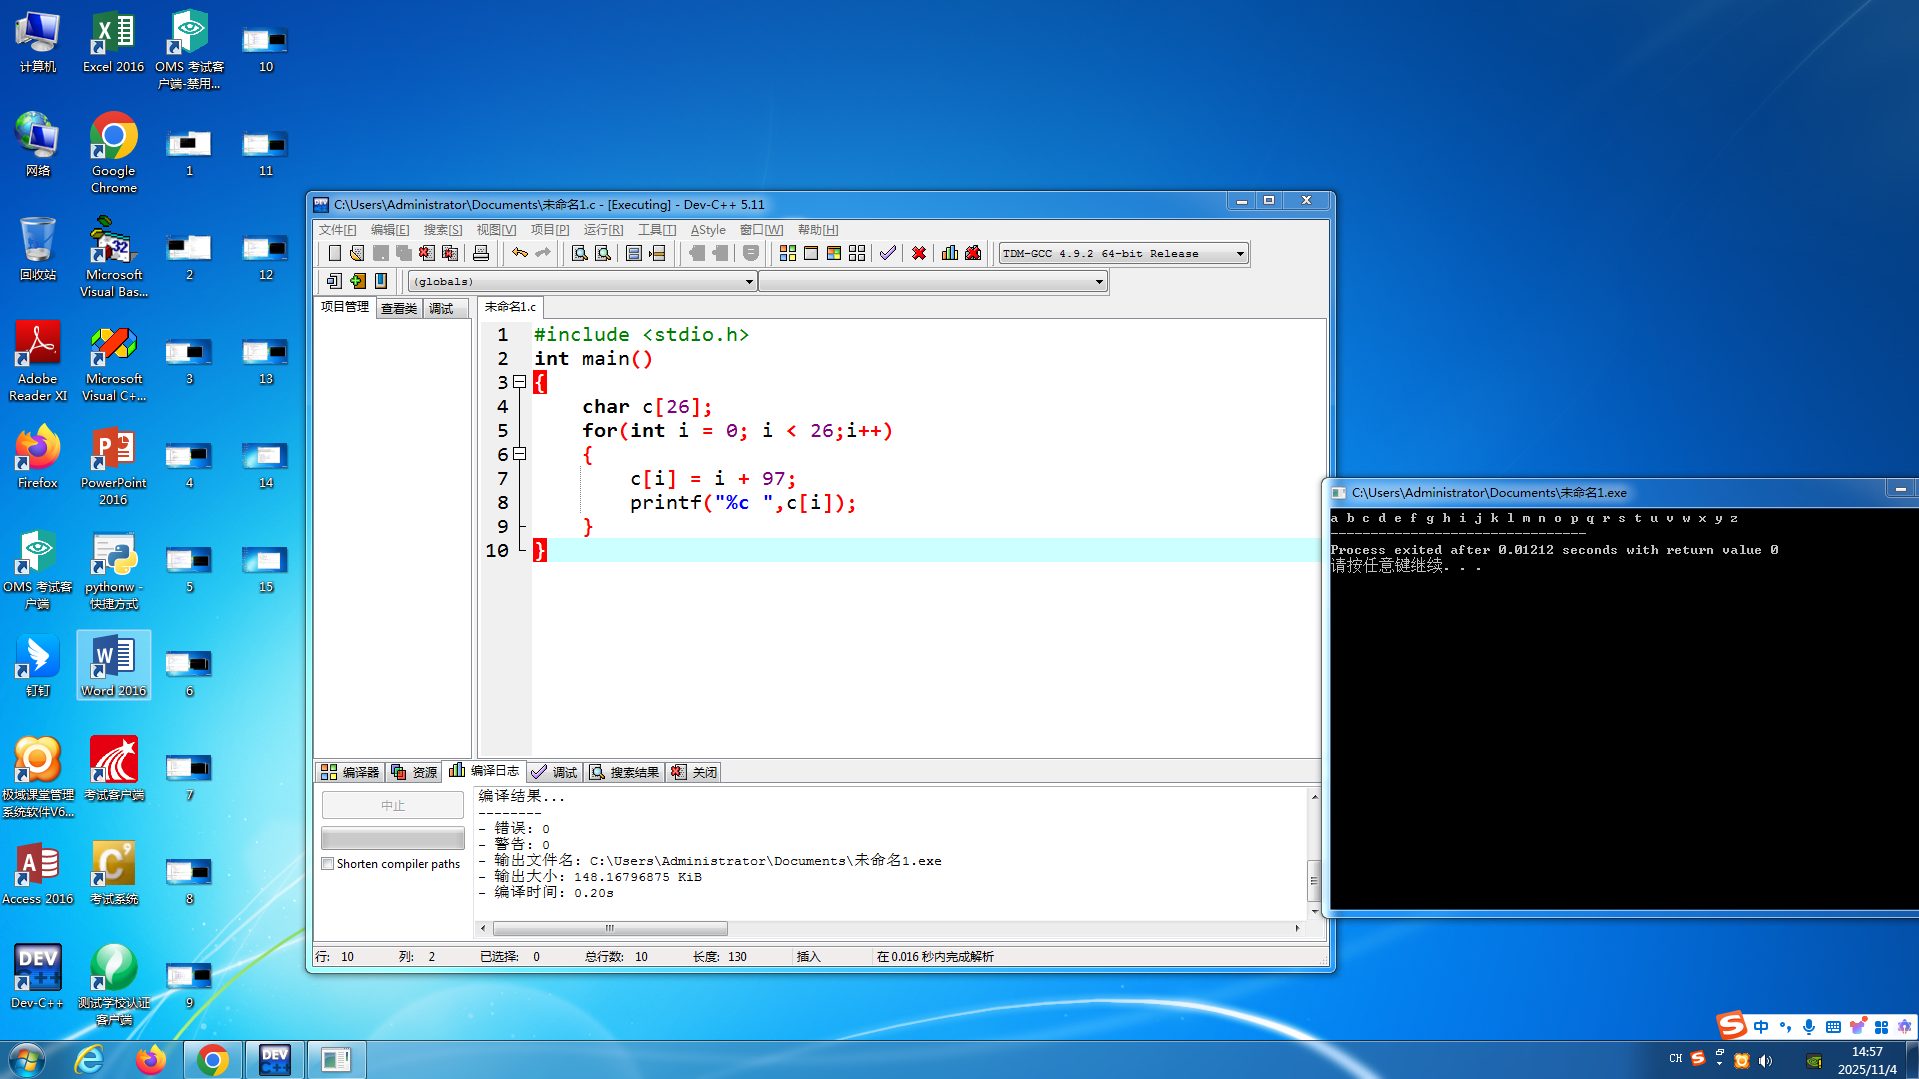Stop execution with the red X icon
This screenshot has height=1079, width=1919.
click(x=919, y=254)
